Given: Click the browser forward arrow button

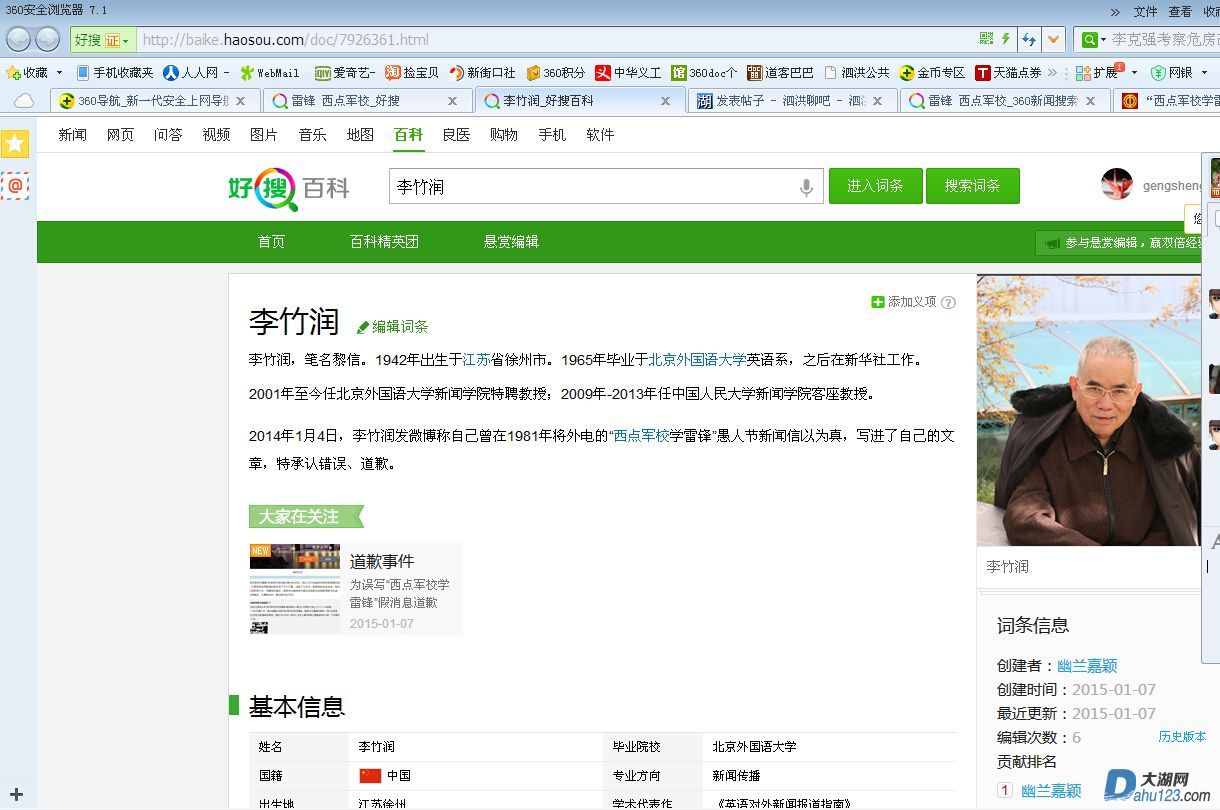Looking at the screenshot, I should pos(47,39).
